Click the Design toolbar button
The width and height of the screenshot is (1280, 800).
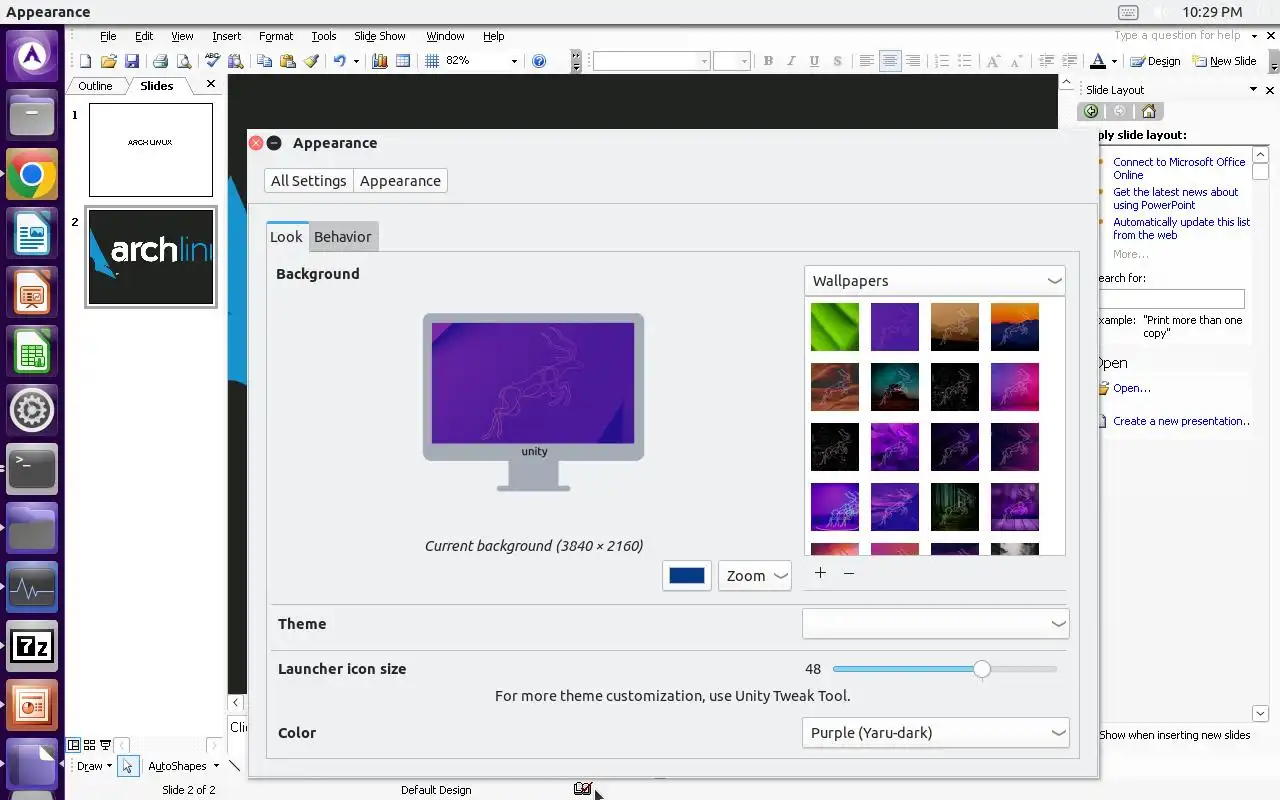(1155, 61)
